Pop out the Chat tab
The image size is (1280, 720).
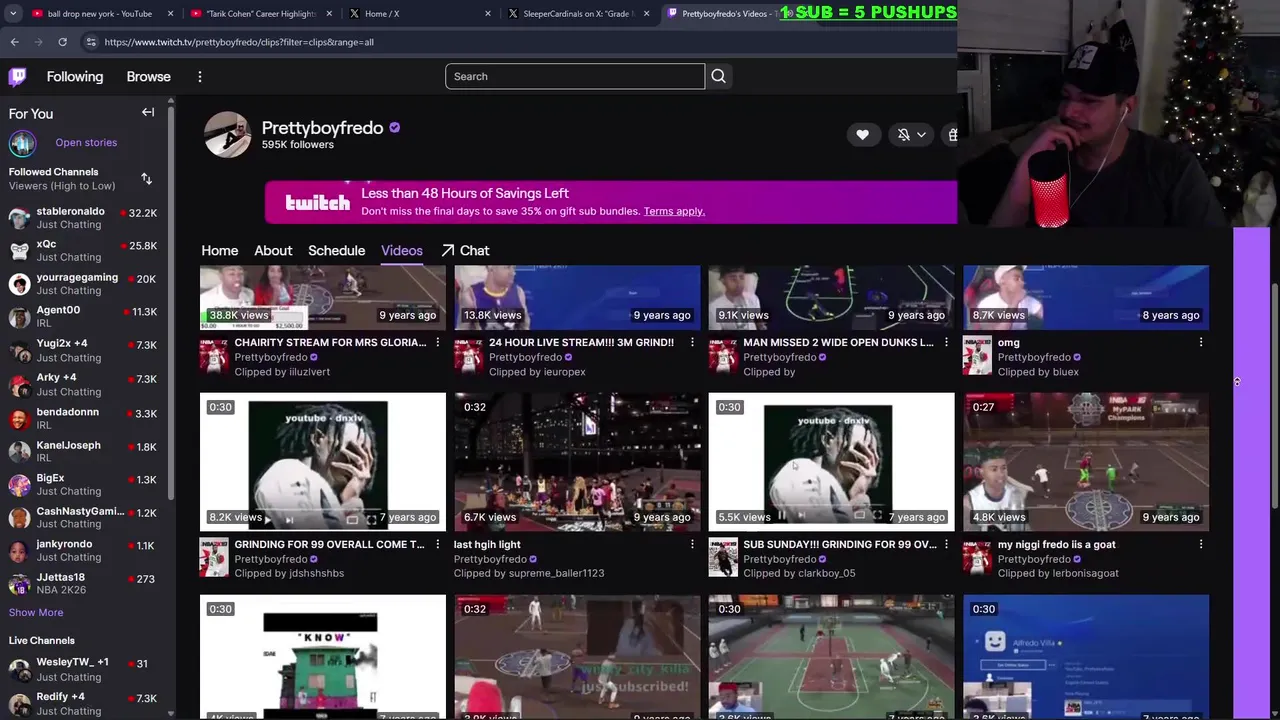click(465, 251)
